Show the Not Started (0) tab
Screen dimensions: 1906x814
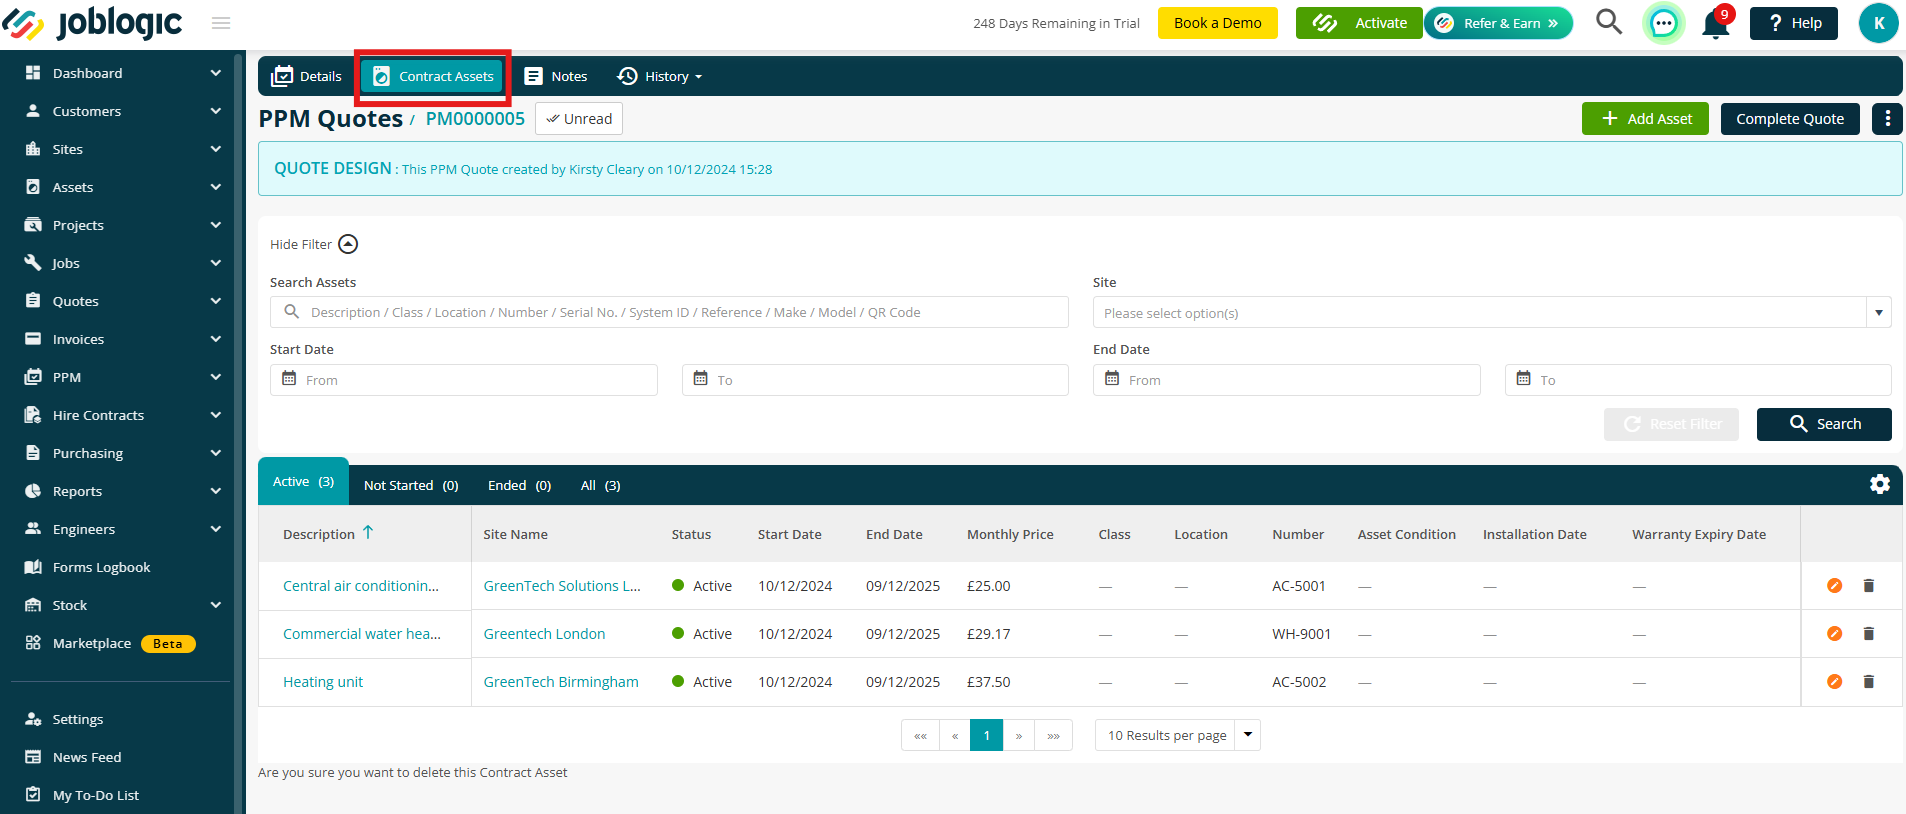click(411, 485)
